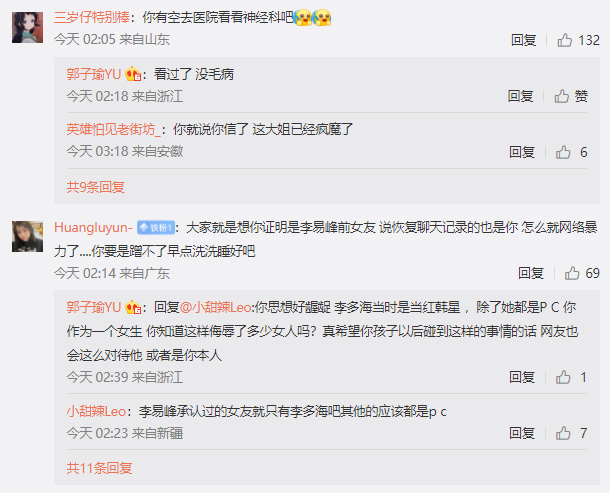Open the @小甜辣Leo mention link
This screenshot has height=493, width=610.
[215, 307]
